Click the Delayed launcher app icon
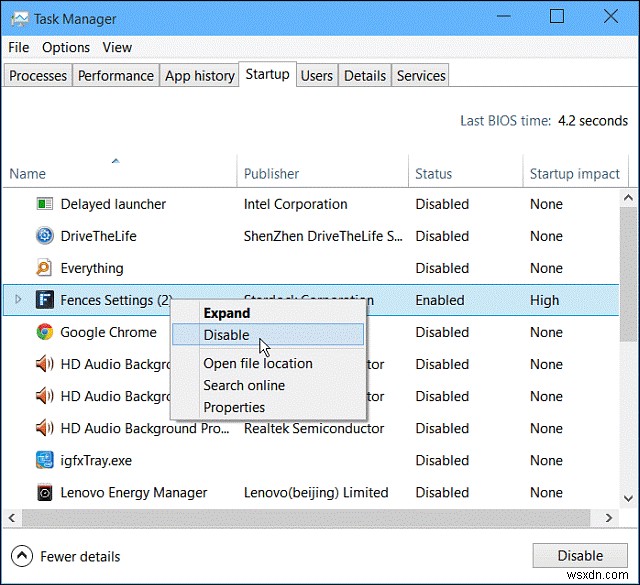The image size is (640, 585). pyautogui.click(x=44, y=204)
